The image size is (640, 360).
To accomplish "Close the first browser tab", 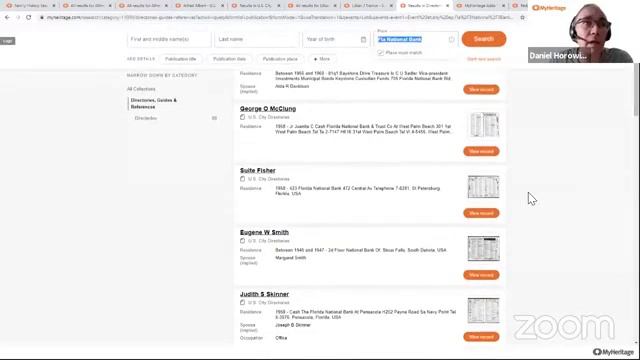I will 53,6.
